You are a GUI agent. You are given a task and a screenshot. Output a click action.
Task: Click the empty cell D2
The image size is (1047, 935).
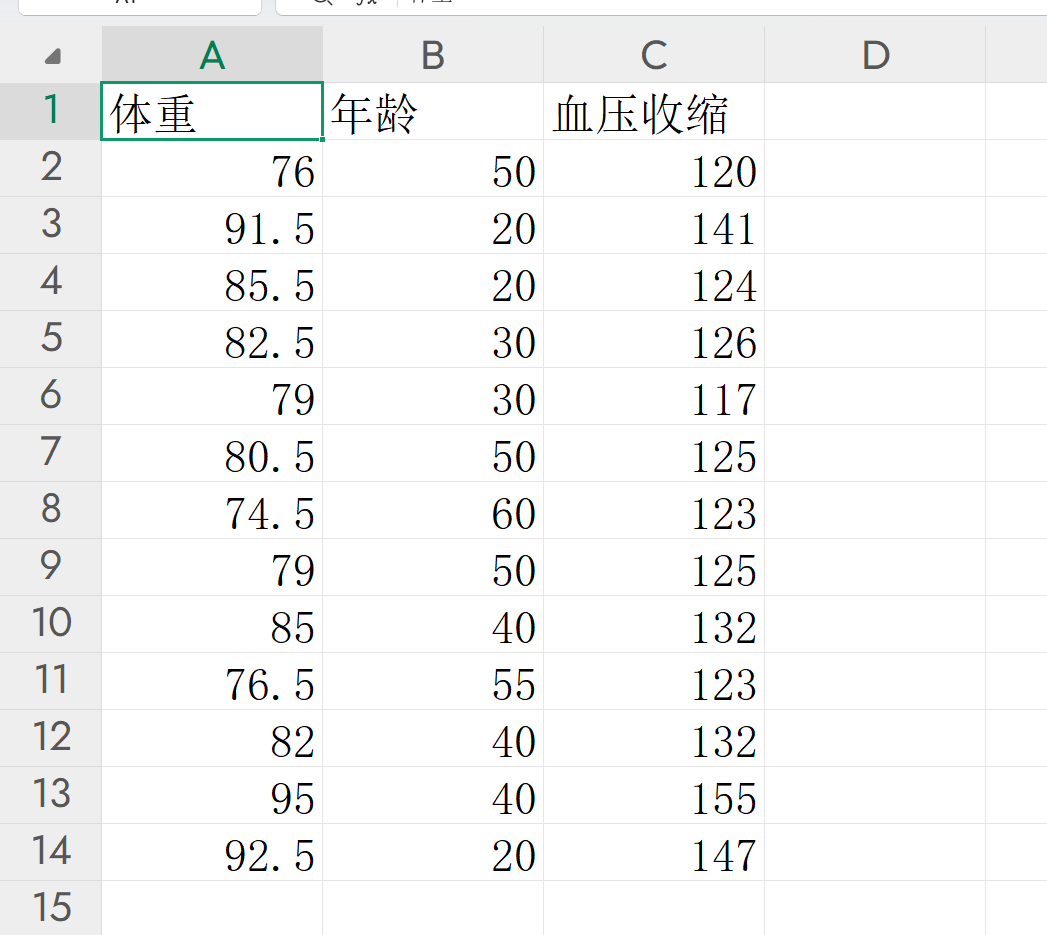tap(875, 169)
